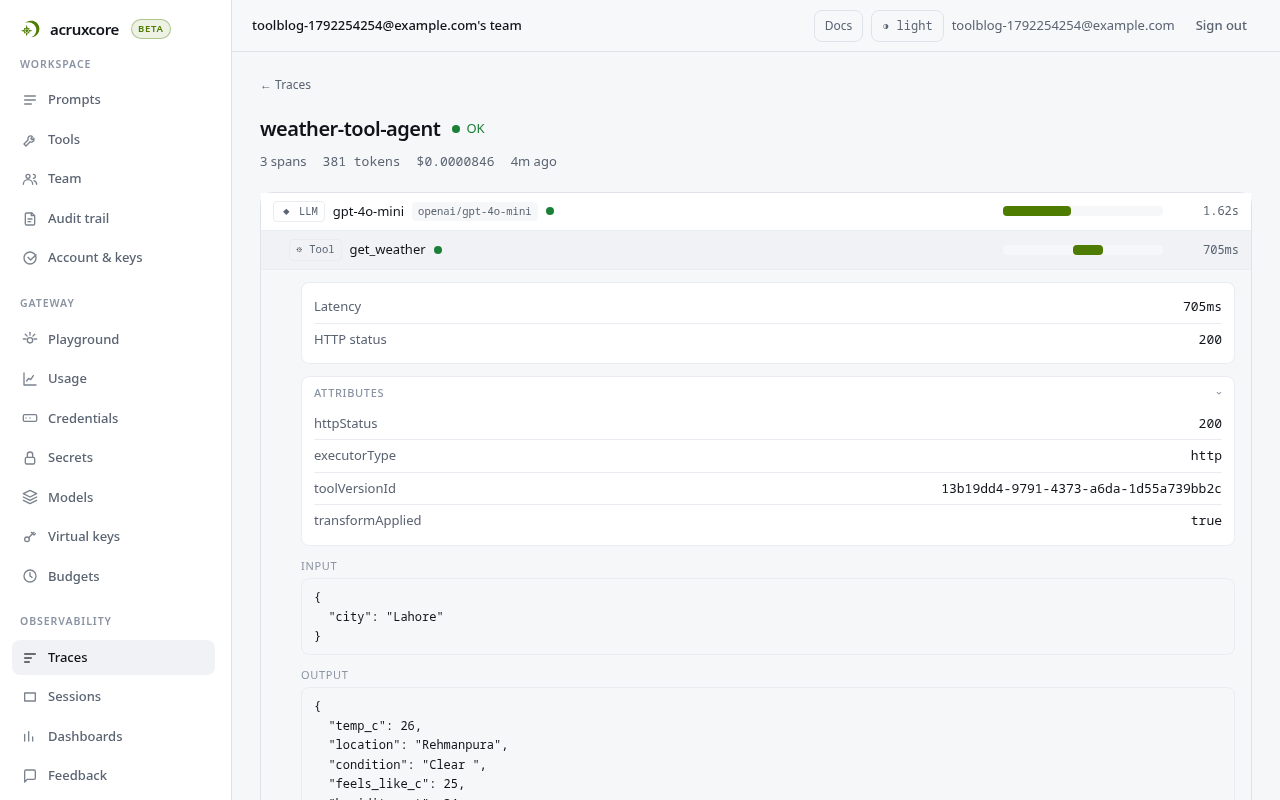This screenshot has height=800, width=1280.
Task: Click the Secrets lock icon
Action: pyautogui.click(x=30, y=458)
